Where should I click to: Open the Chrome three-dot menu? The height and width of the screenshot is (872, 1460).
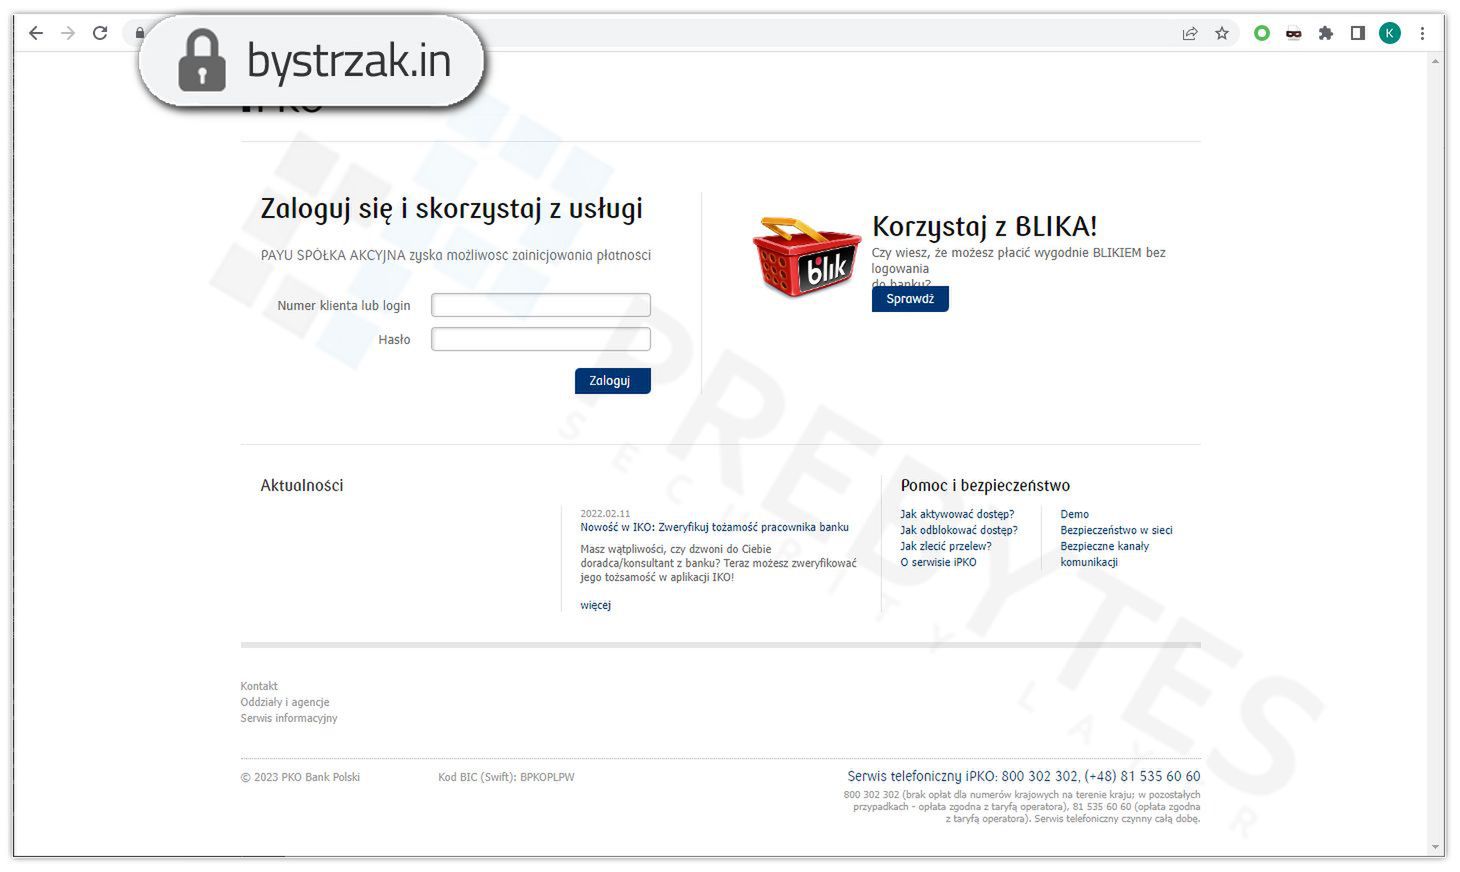[1423, 32]
